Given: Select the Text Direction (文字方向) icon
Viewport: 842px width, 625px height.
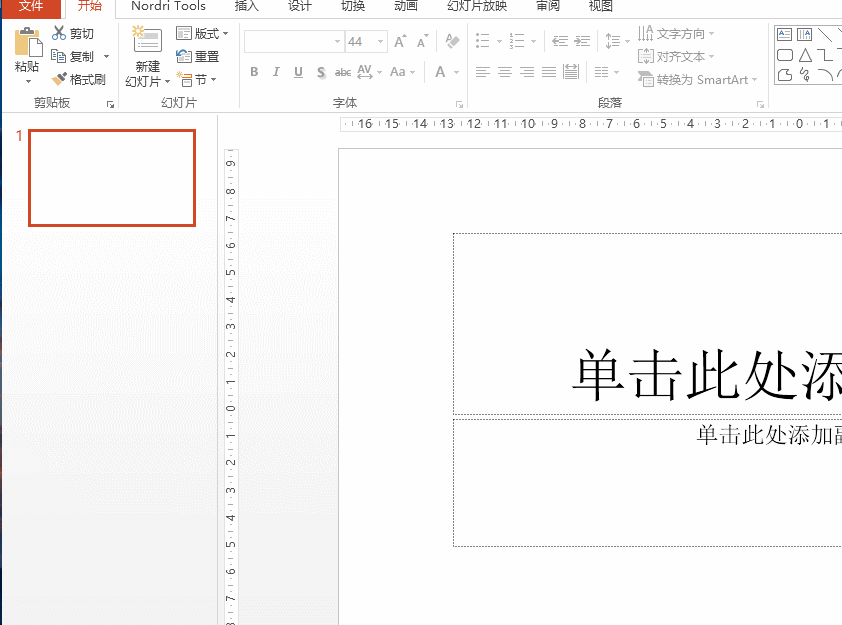Looking at the screenshot, I should tap(677, 33).
